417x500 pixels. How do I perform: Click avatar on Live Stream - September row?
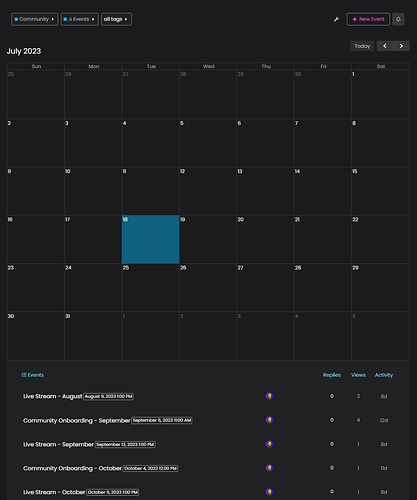[x=270, y=444]
